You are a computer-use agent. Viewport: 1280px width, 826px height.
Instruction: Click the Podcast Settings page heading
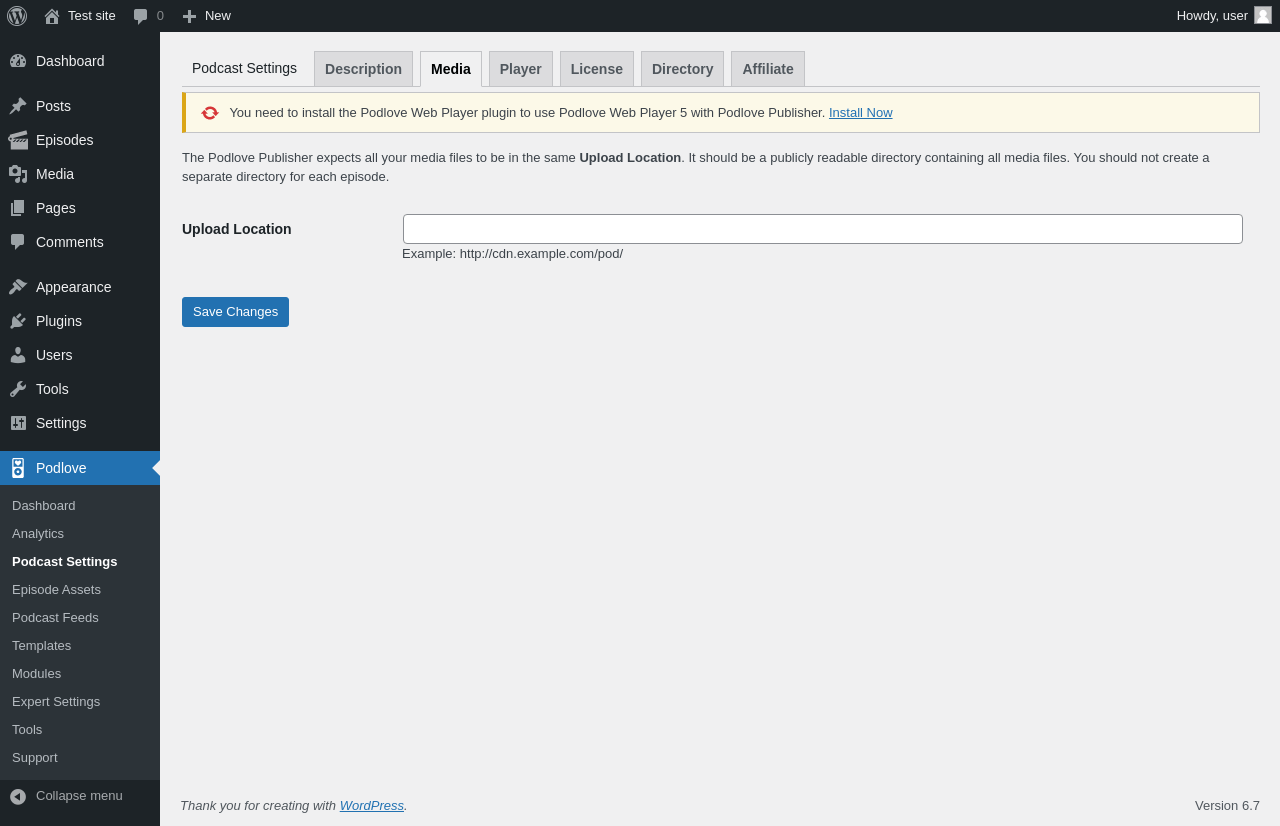click(244, 68)
